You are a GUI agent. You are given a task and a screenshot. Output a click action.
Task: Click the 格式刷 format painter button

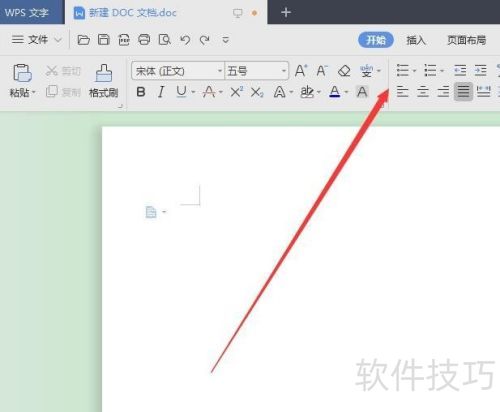tap(103, 81)
